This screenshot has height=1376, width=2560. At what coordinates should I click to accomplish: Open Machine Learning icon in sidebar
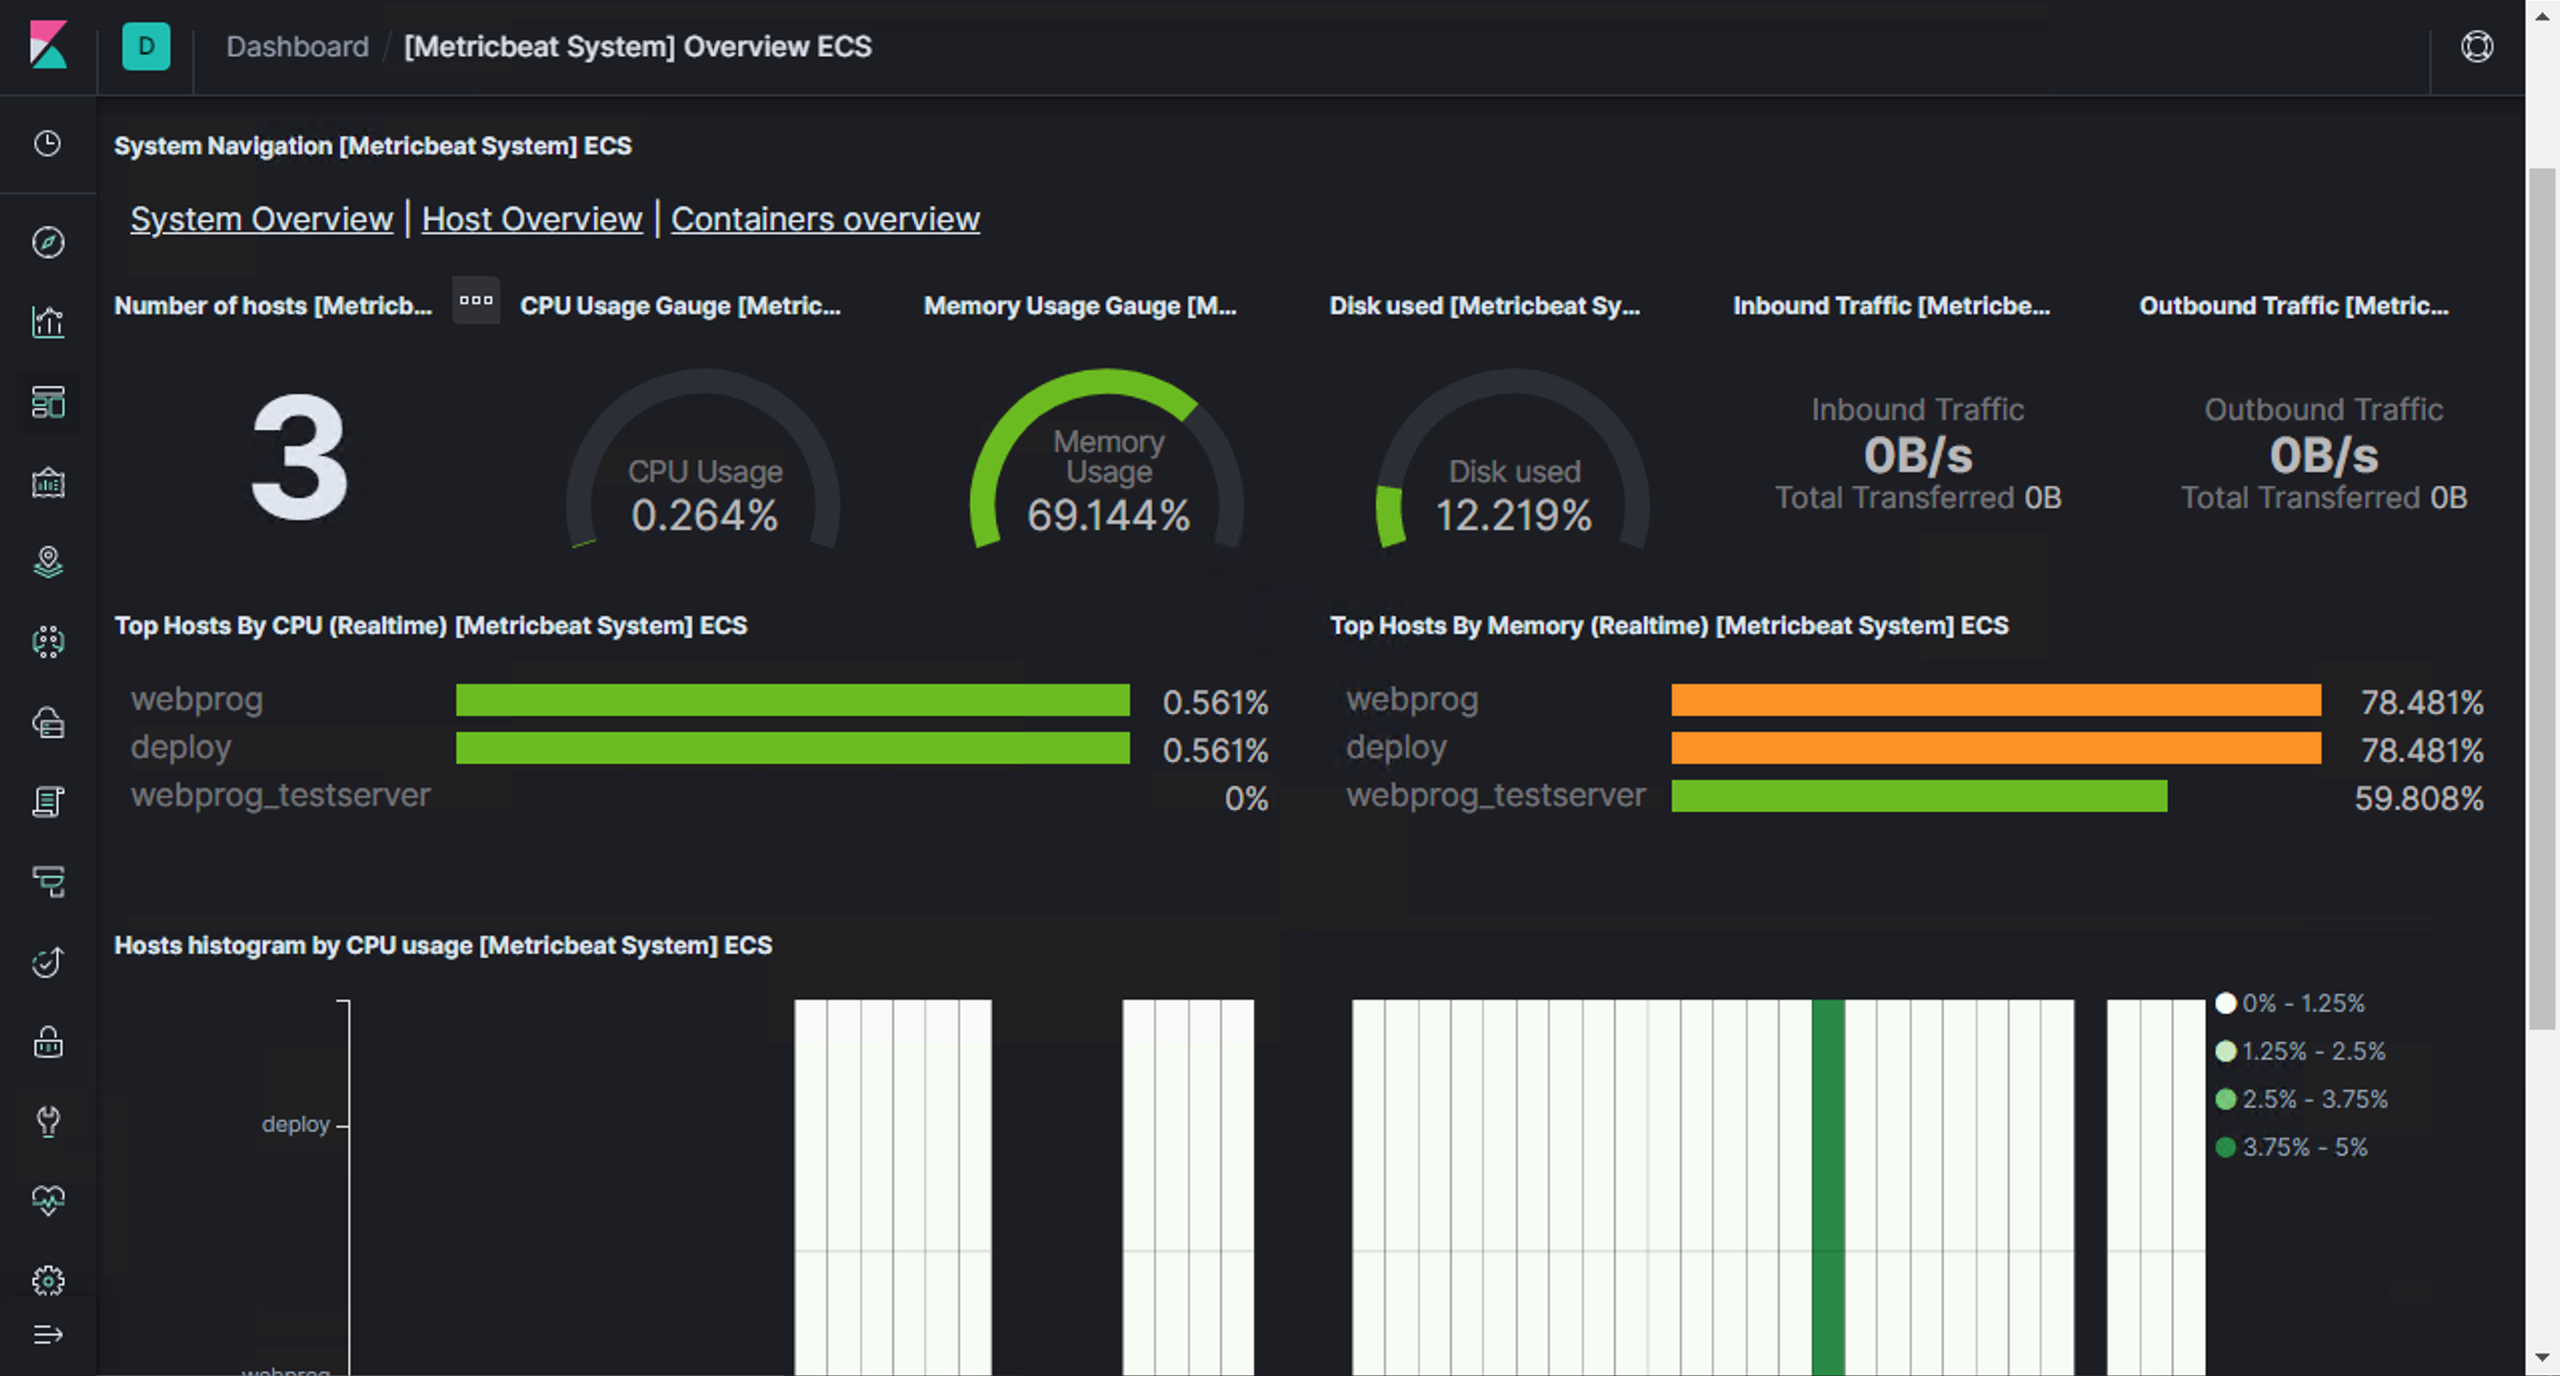(x=48, y=642)
